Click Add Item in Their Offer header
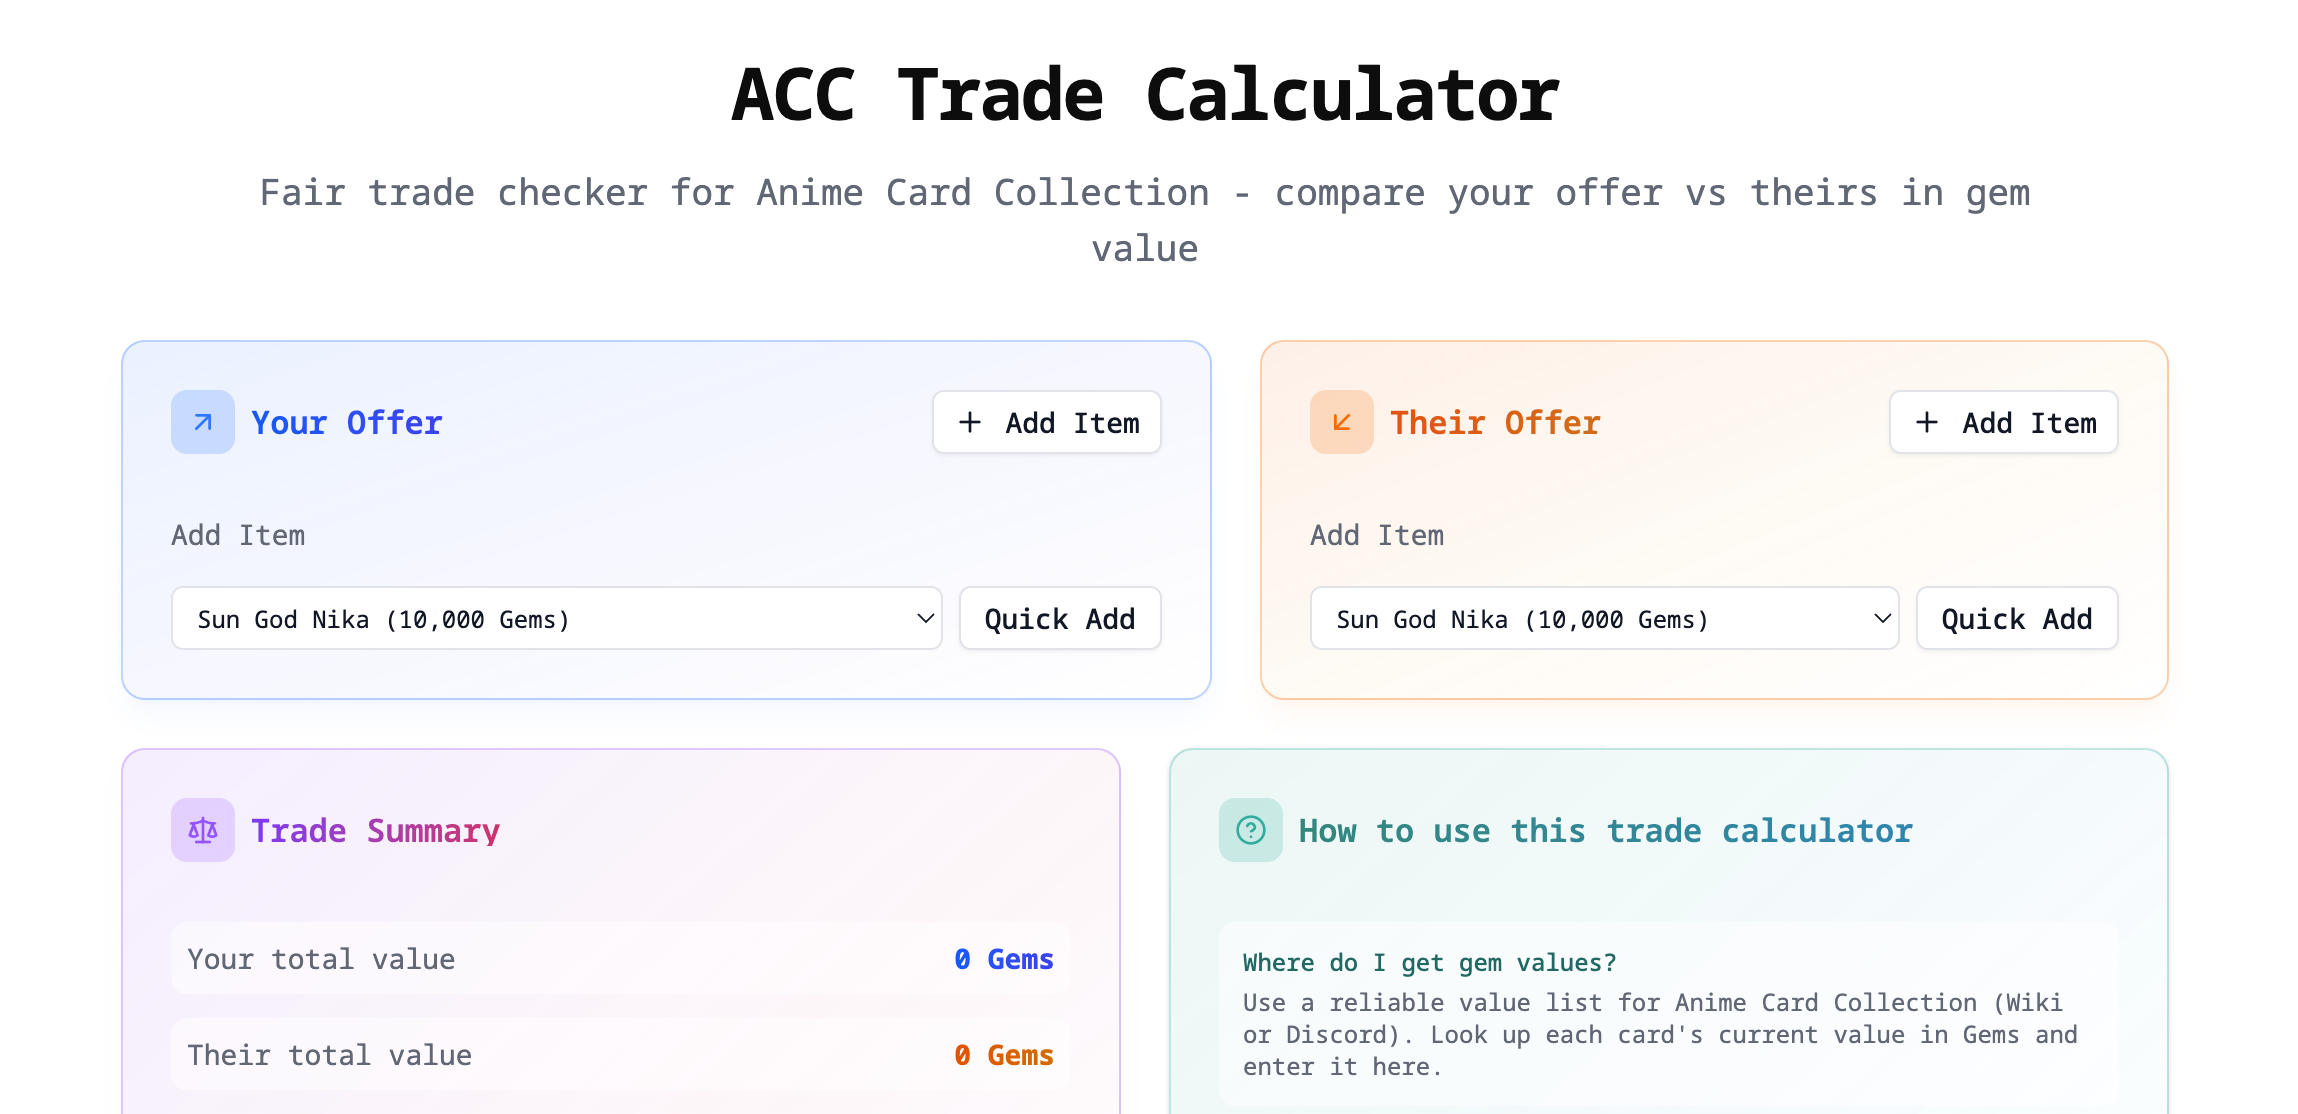This screenshot has width=2298, height=1114. coord(2003,422)
